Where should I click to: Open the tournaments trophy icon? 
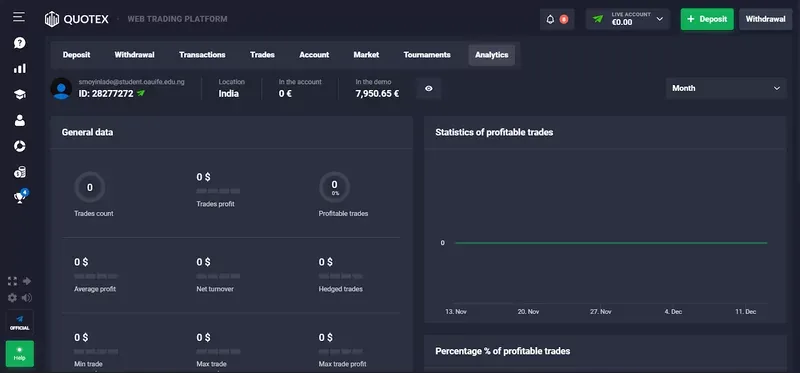coord(20,197)
